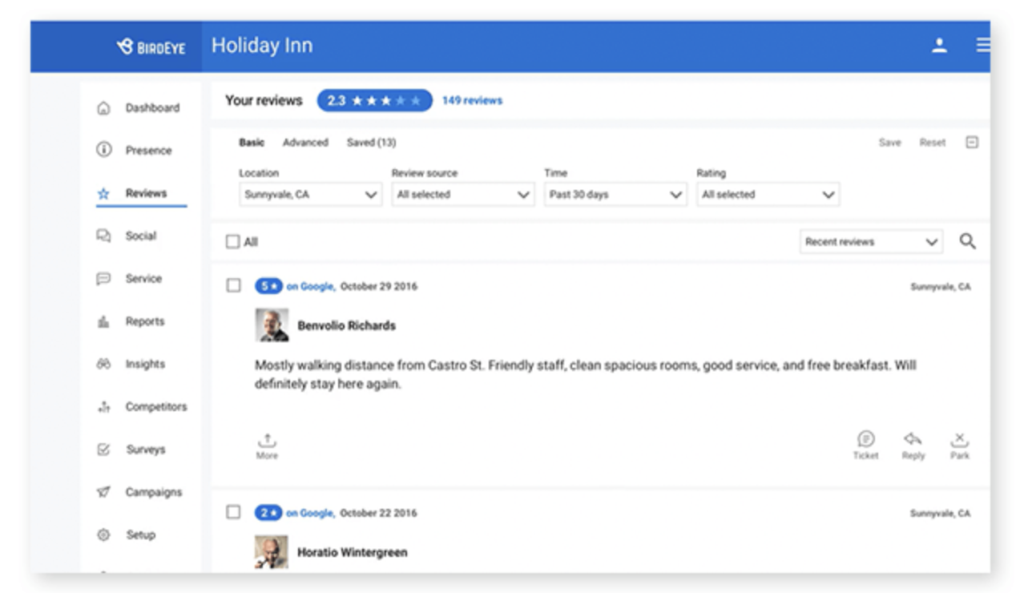
Task: Select the Benvolio Richards review checkbox
Action: (x=233, y=285)
